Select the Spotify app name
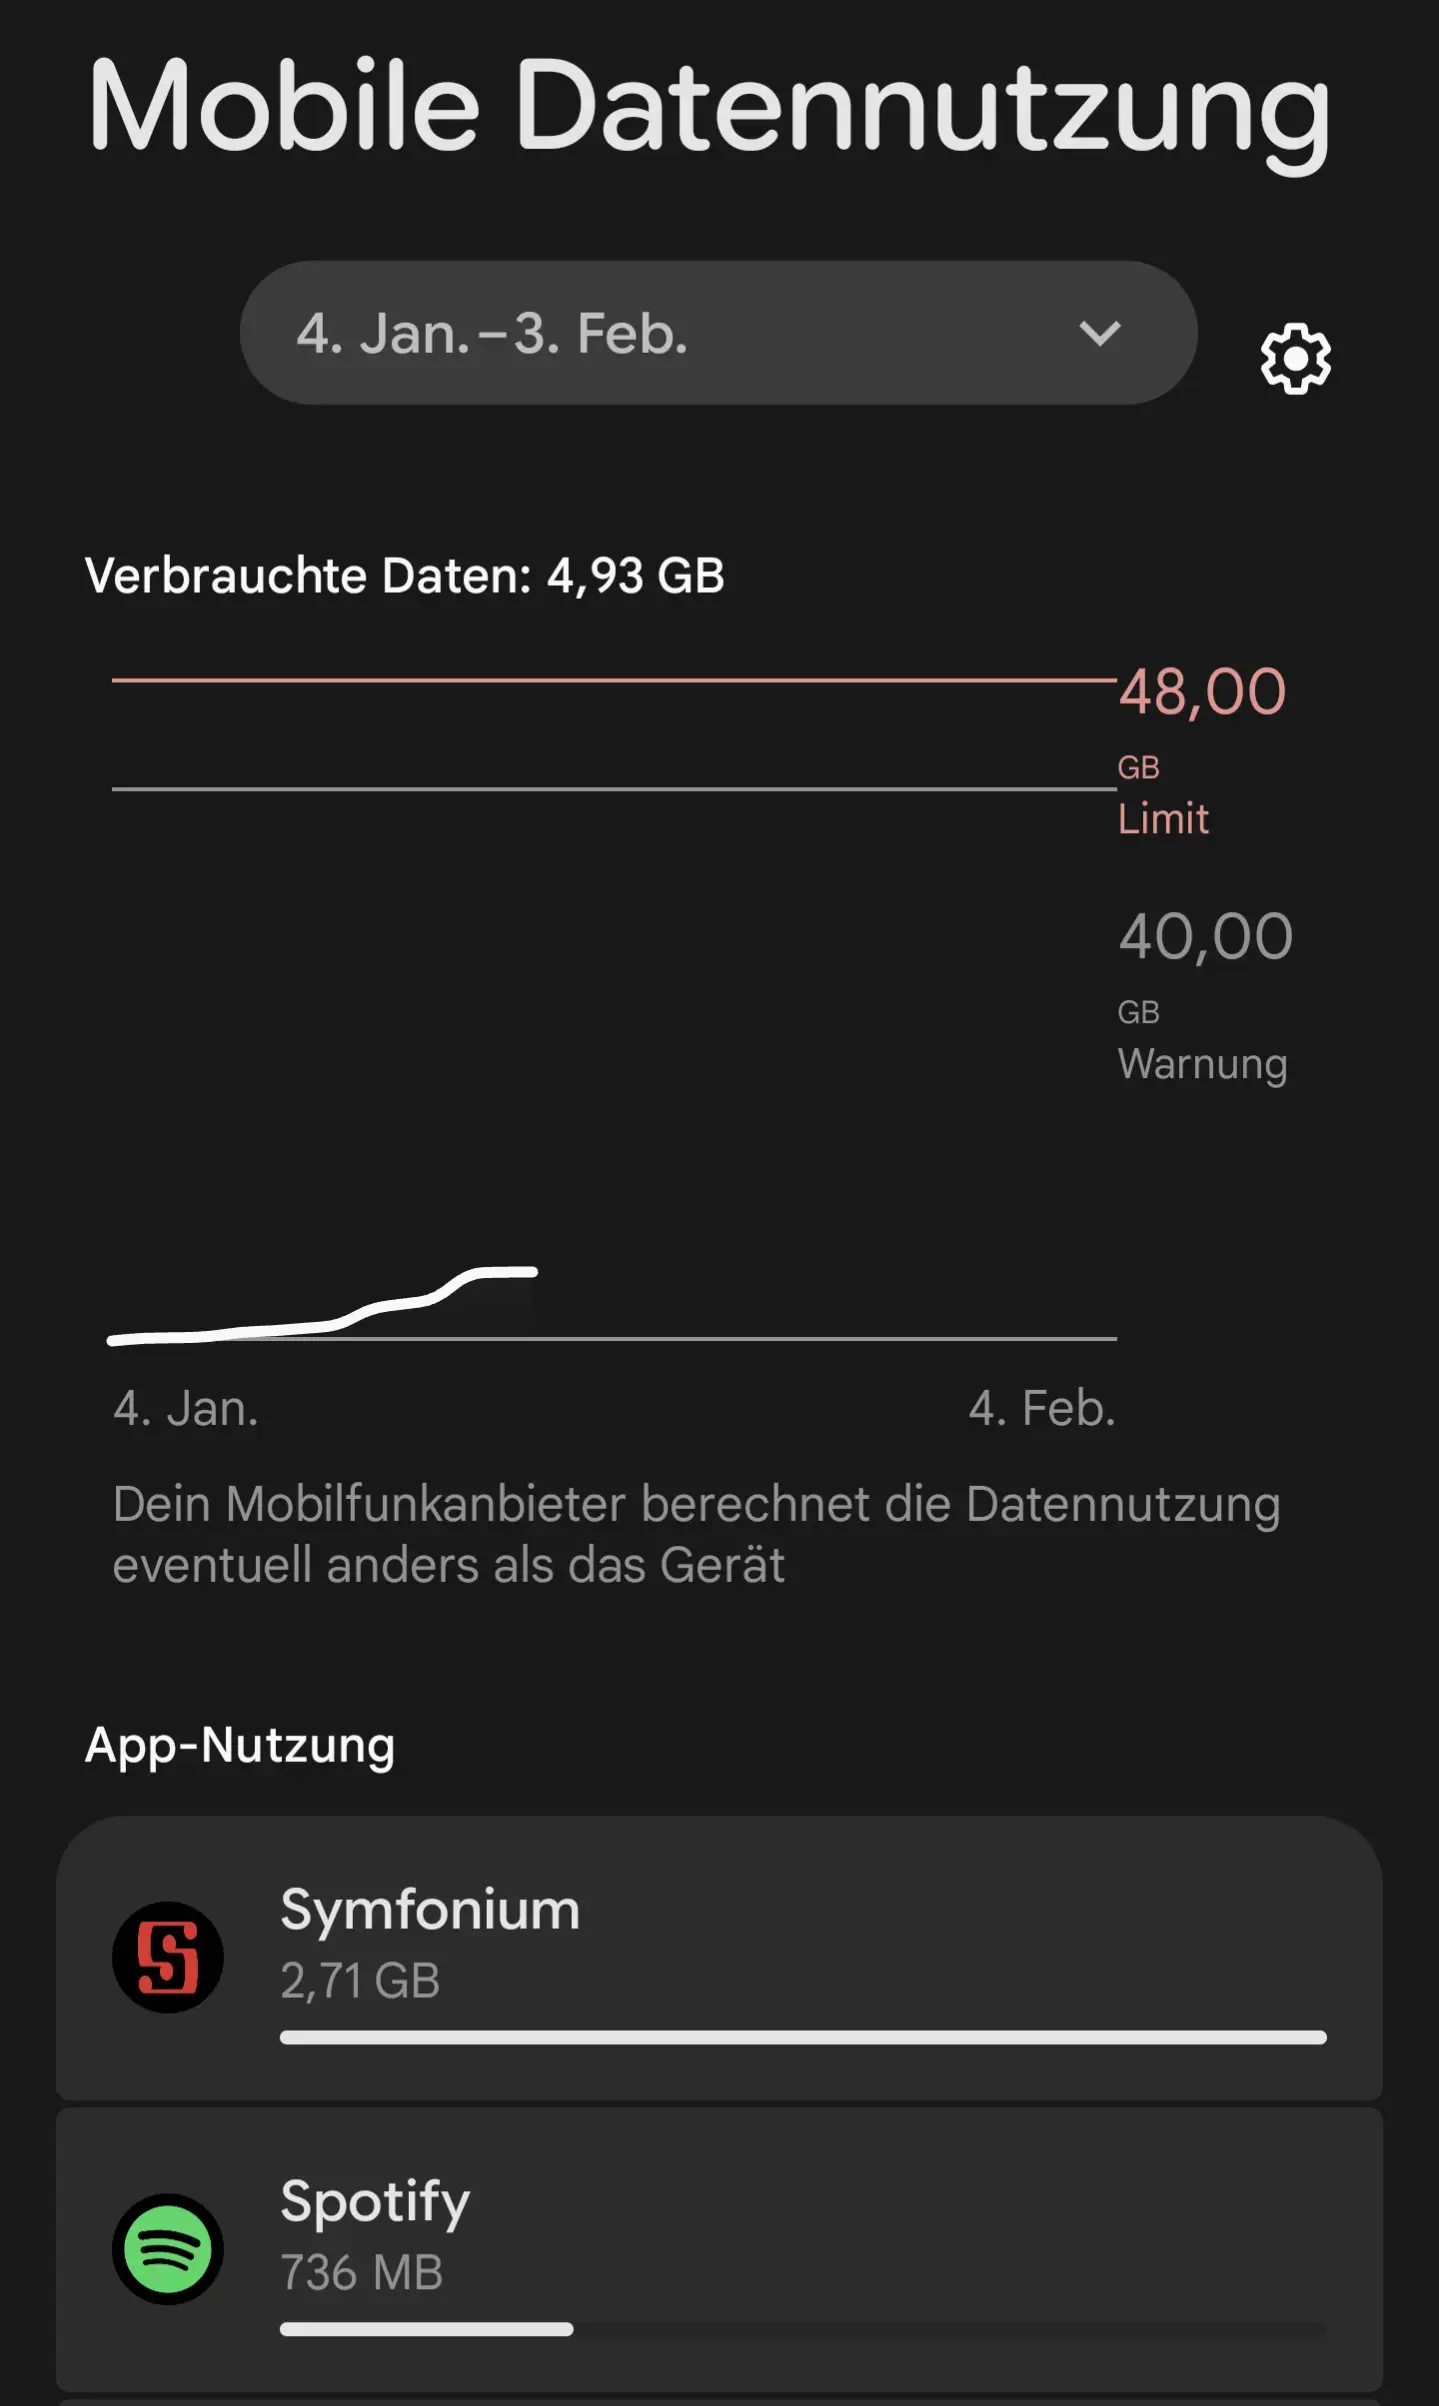The width and height of the screenshot is (1439, 2406). pos(375,2202)
